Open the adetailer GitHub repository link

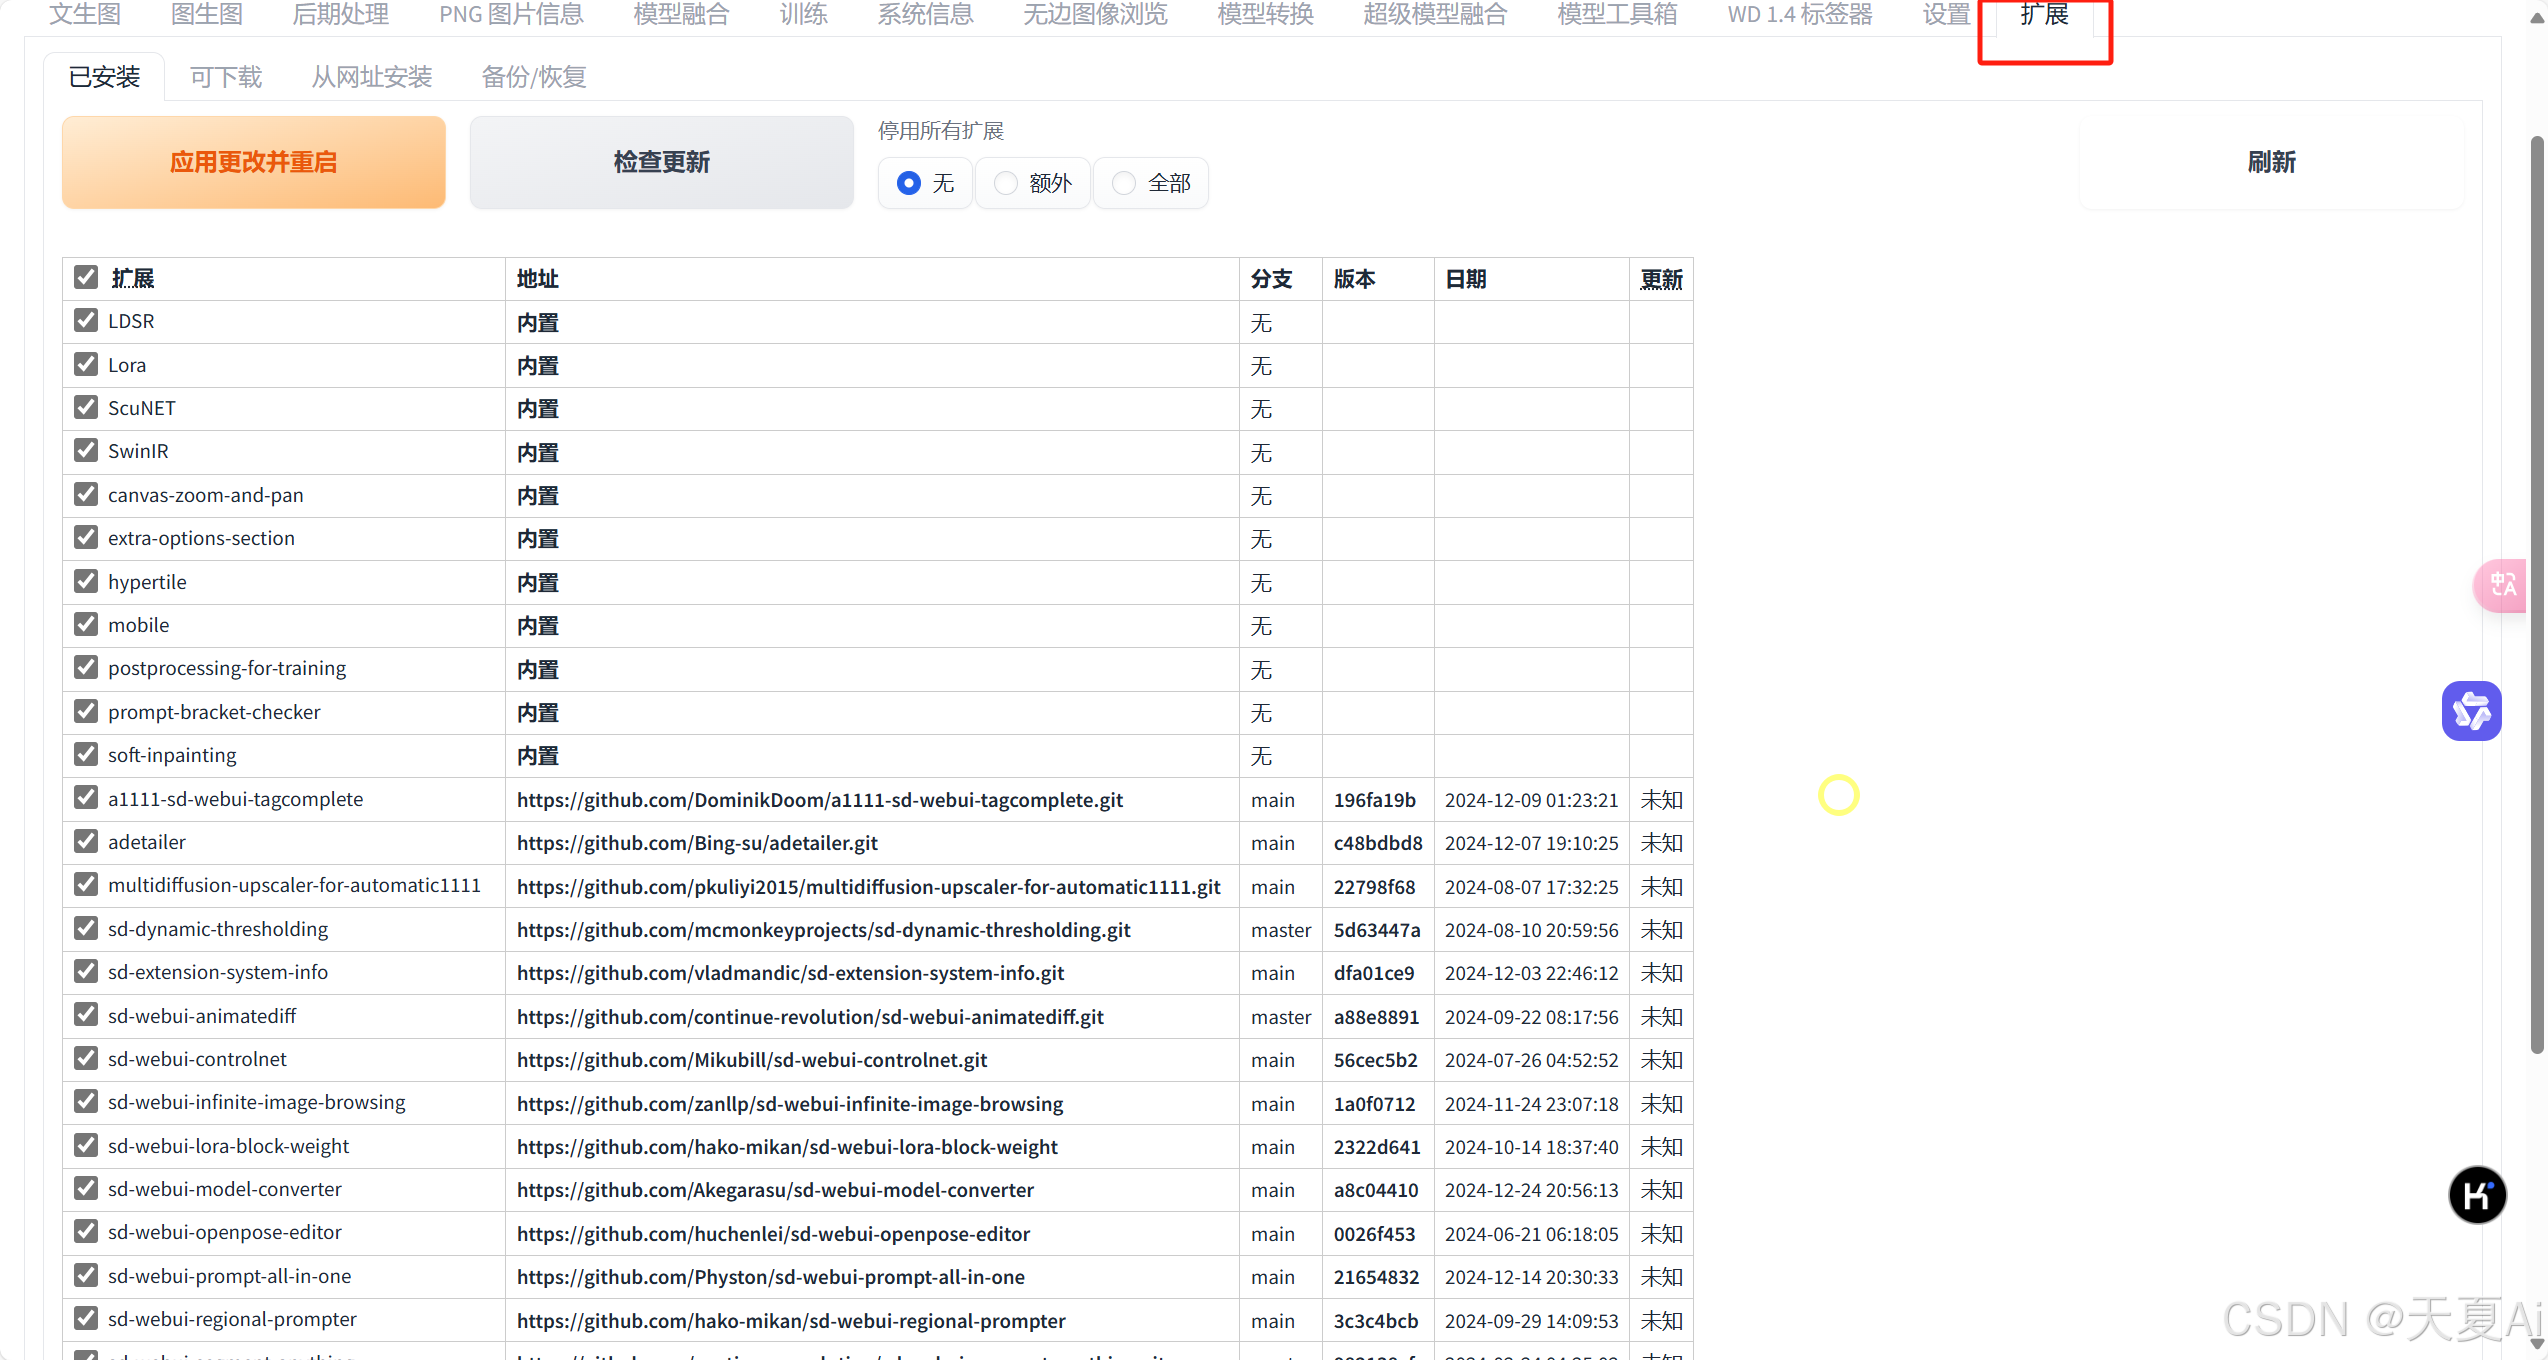pos(697,843)
